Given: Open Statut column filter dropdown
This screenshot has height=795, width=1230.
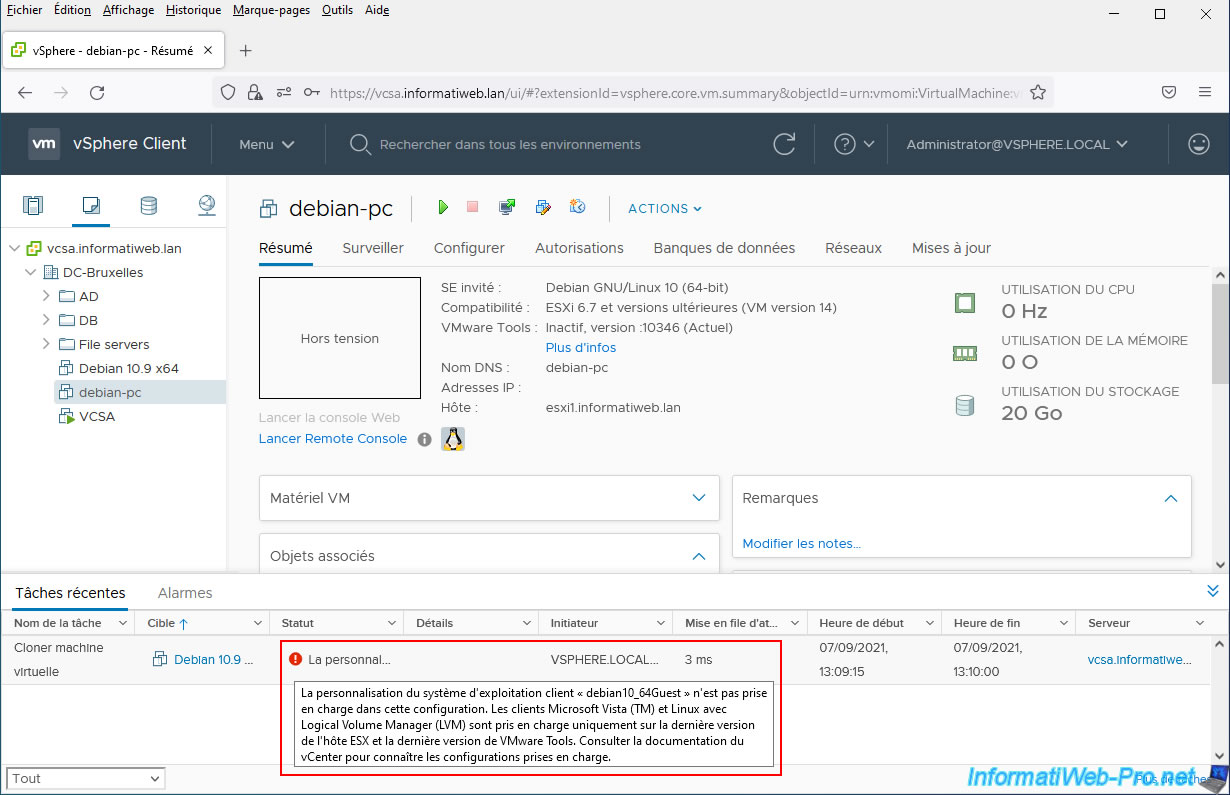Looking at the screenshot, I should click(x=392, y=623).
